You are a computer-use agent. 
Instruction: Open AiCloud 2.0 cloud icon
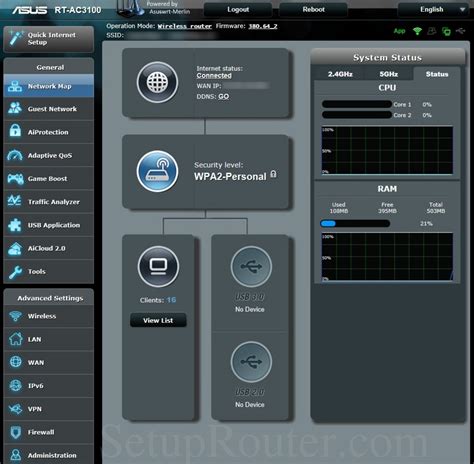point(15,249)
